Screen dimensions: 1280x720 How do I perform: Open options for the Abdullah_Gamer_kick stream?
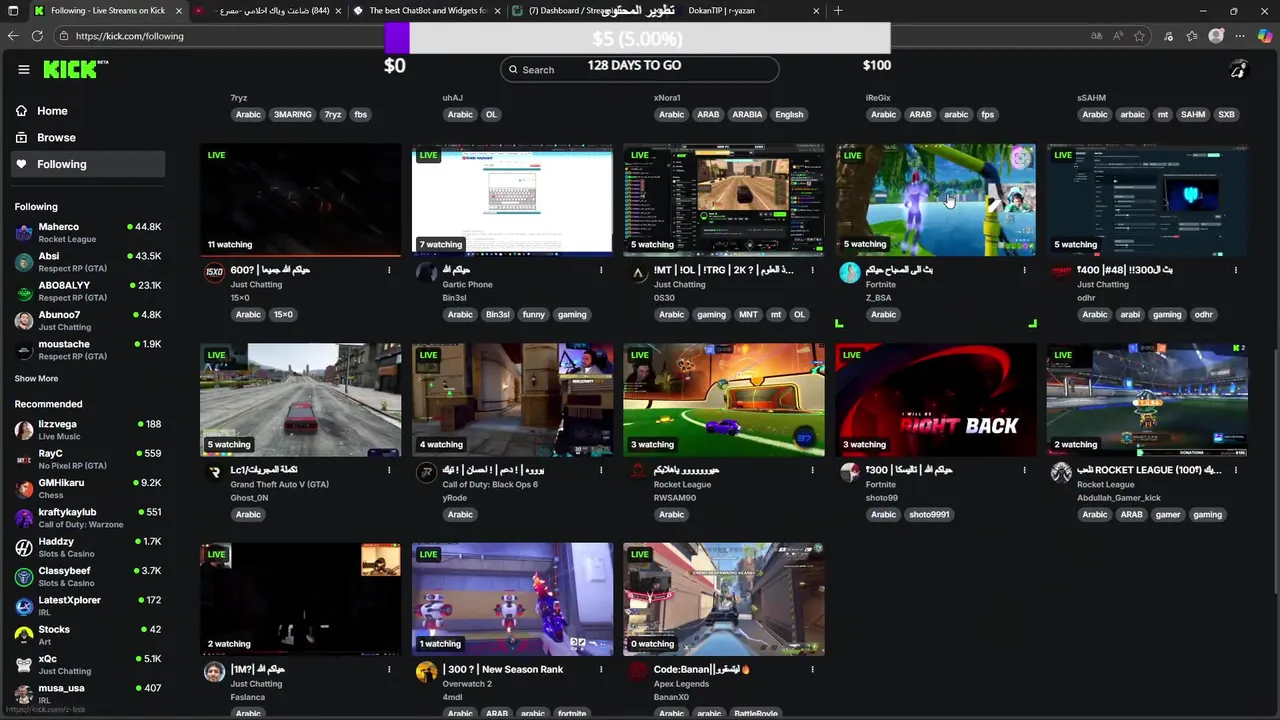pos(1236,470)
